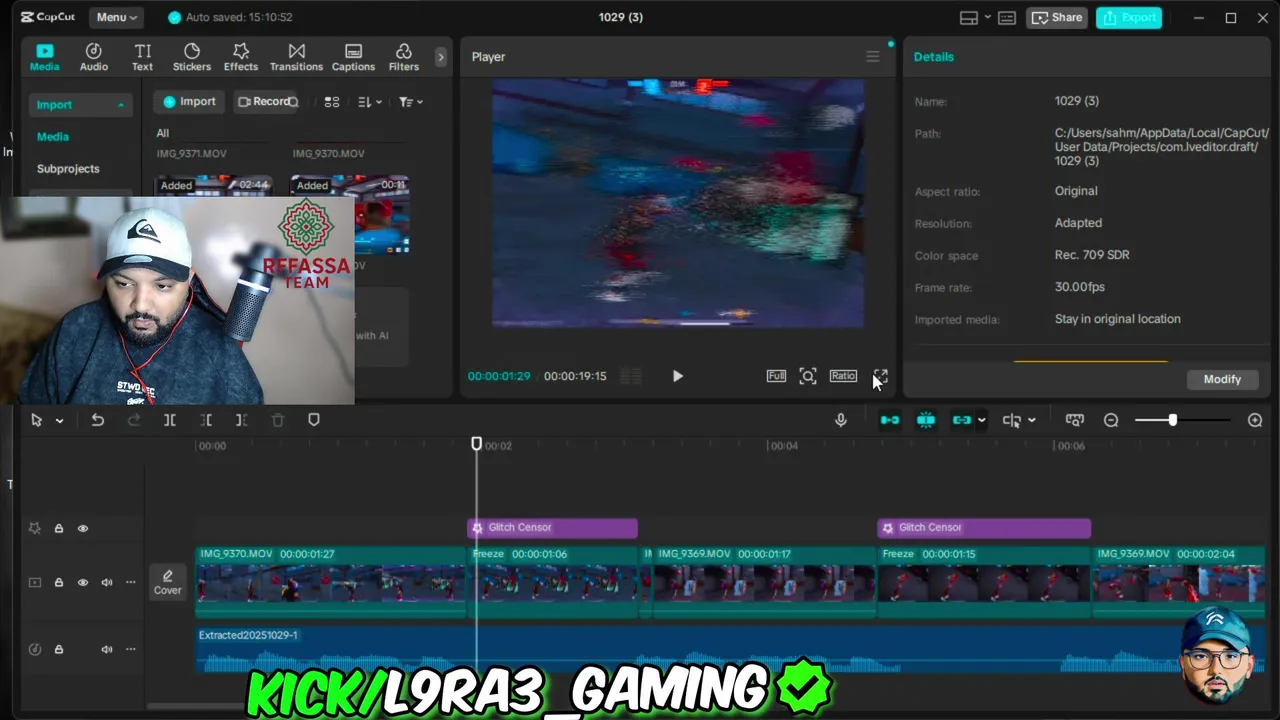This screenshot has width=1280, height=720.
Task: Split the clip at the playhead
Action: coord(170,420)
